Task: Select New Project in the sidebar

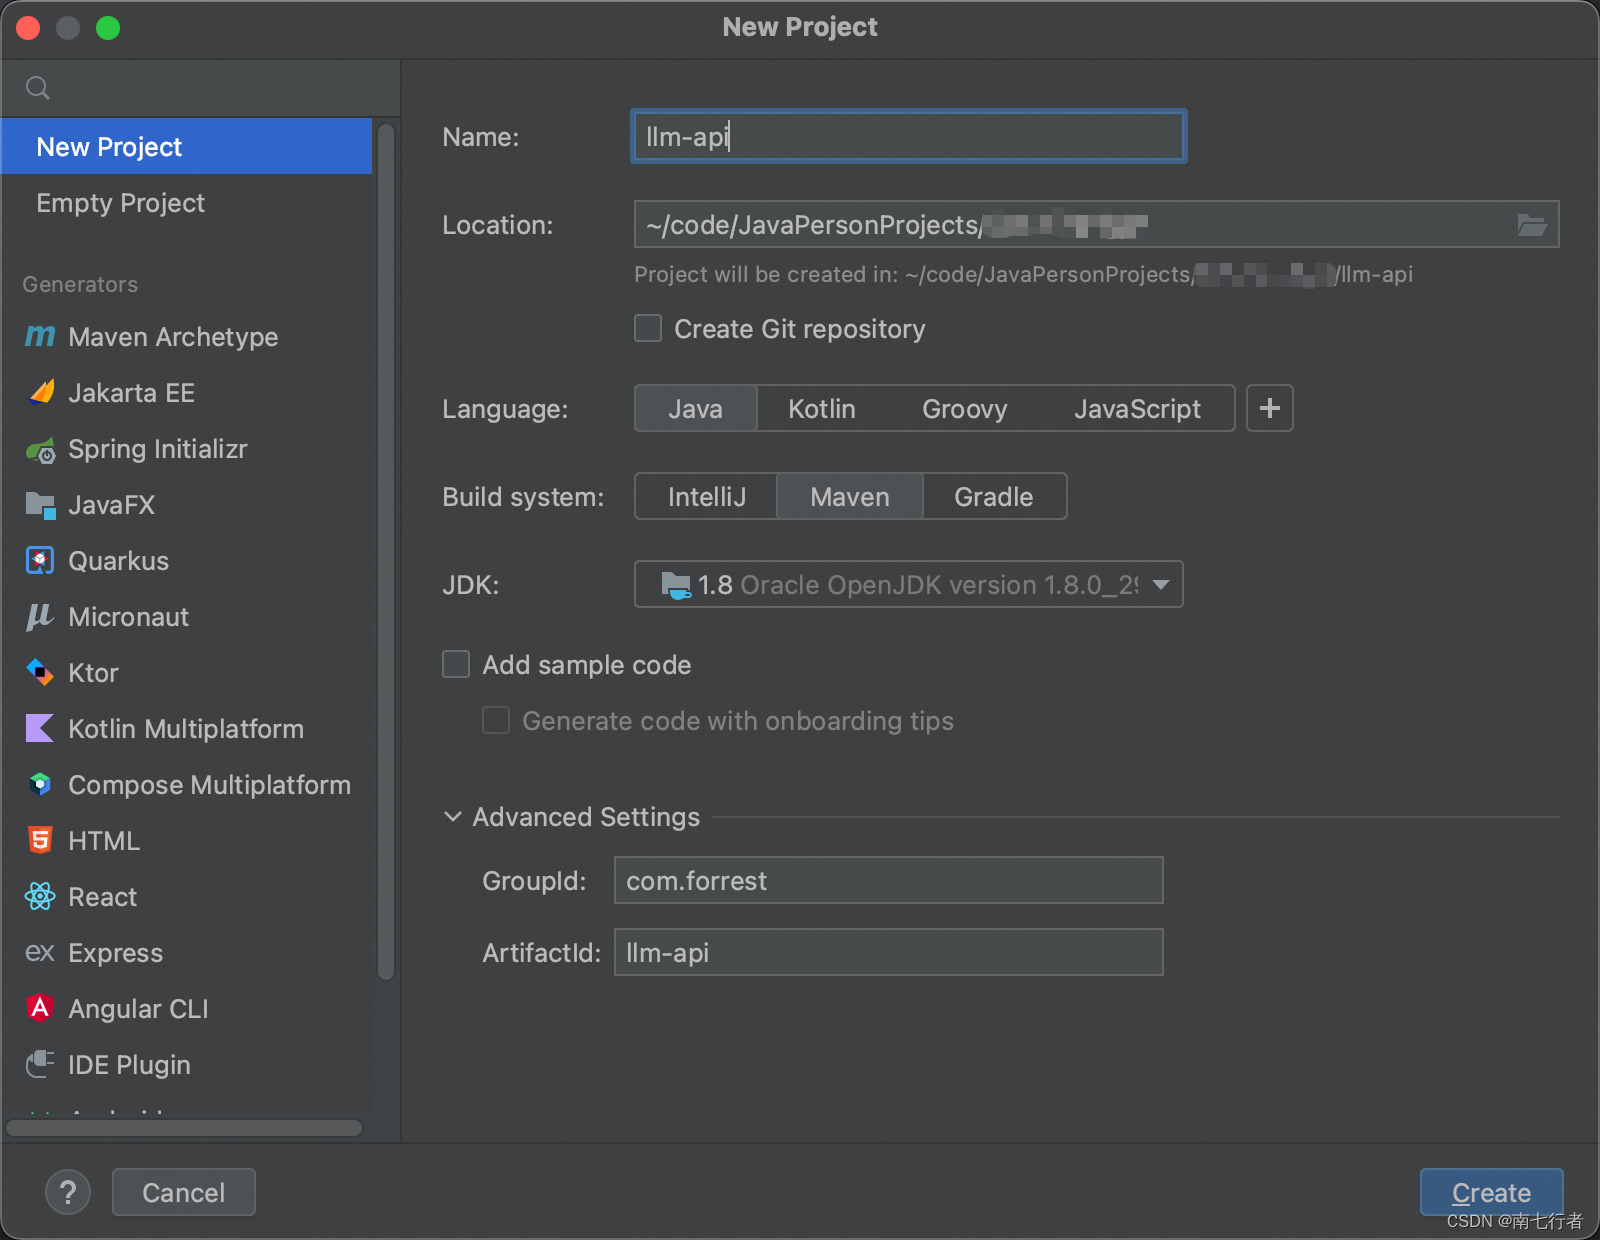Action: tap(187, 147)
